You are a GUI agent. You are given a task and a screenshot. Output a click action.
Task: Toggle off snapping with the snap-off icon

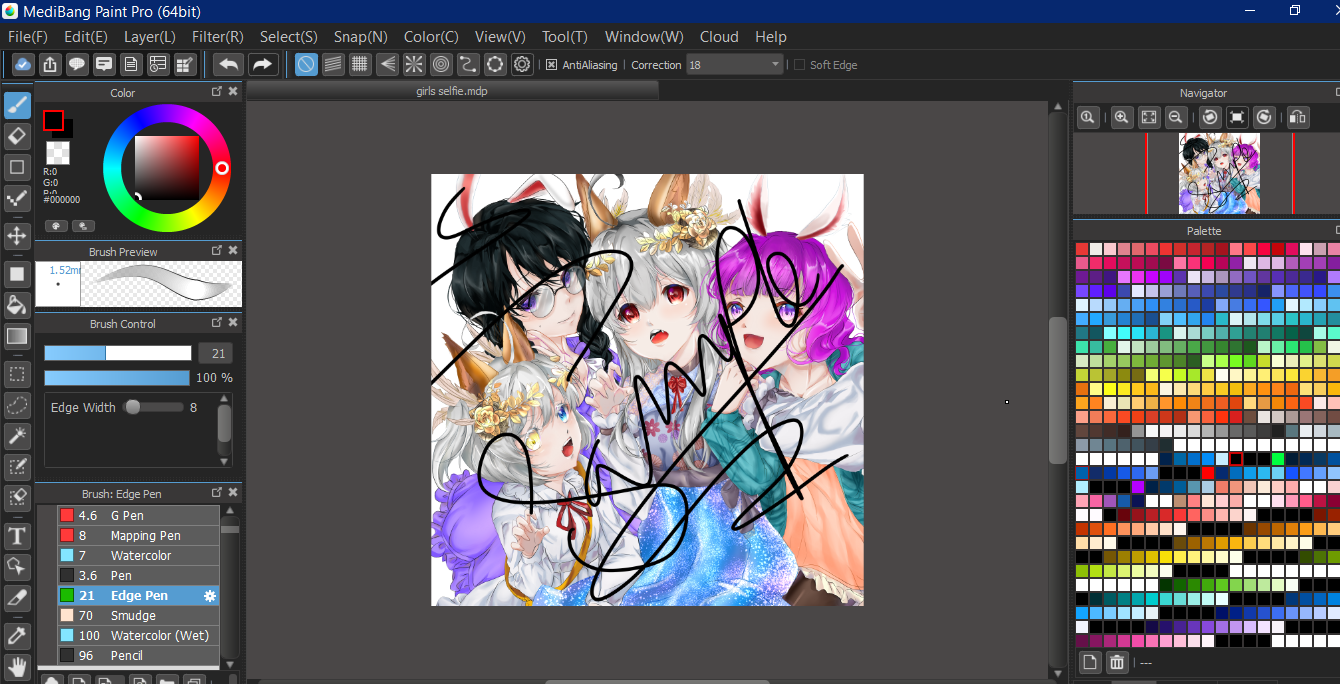click(305, 64)
